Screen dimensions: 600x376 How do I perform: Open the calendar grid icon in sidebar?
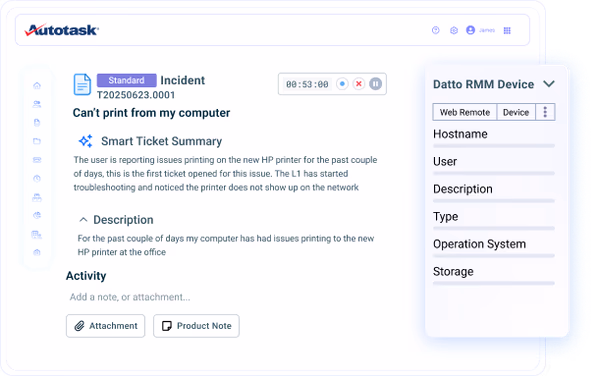pos(37,234)
